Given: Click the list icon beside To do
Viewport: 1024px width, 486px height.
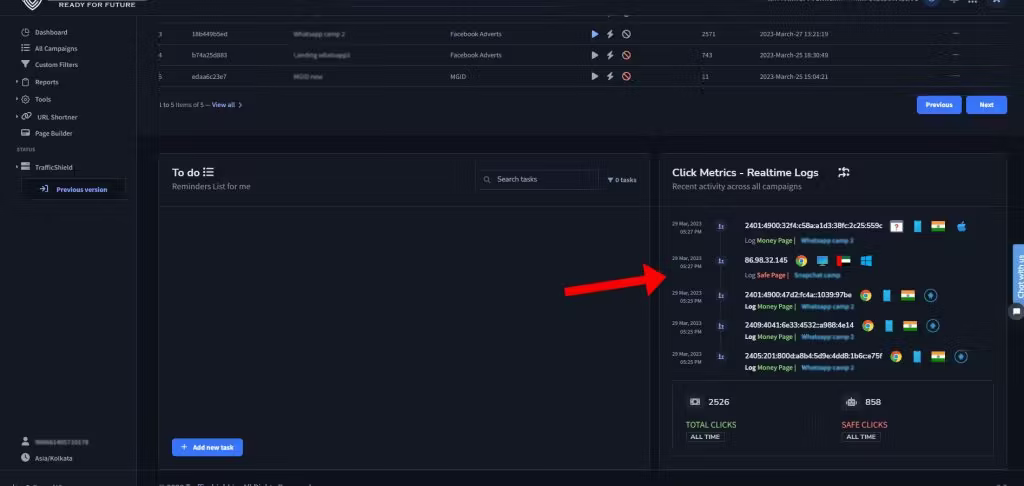Looking at the screenshot, I should tap(208, 172).
